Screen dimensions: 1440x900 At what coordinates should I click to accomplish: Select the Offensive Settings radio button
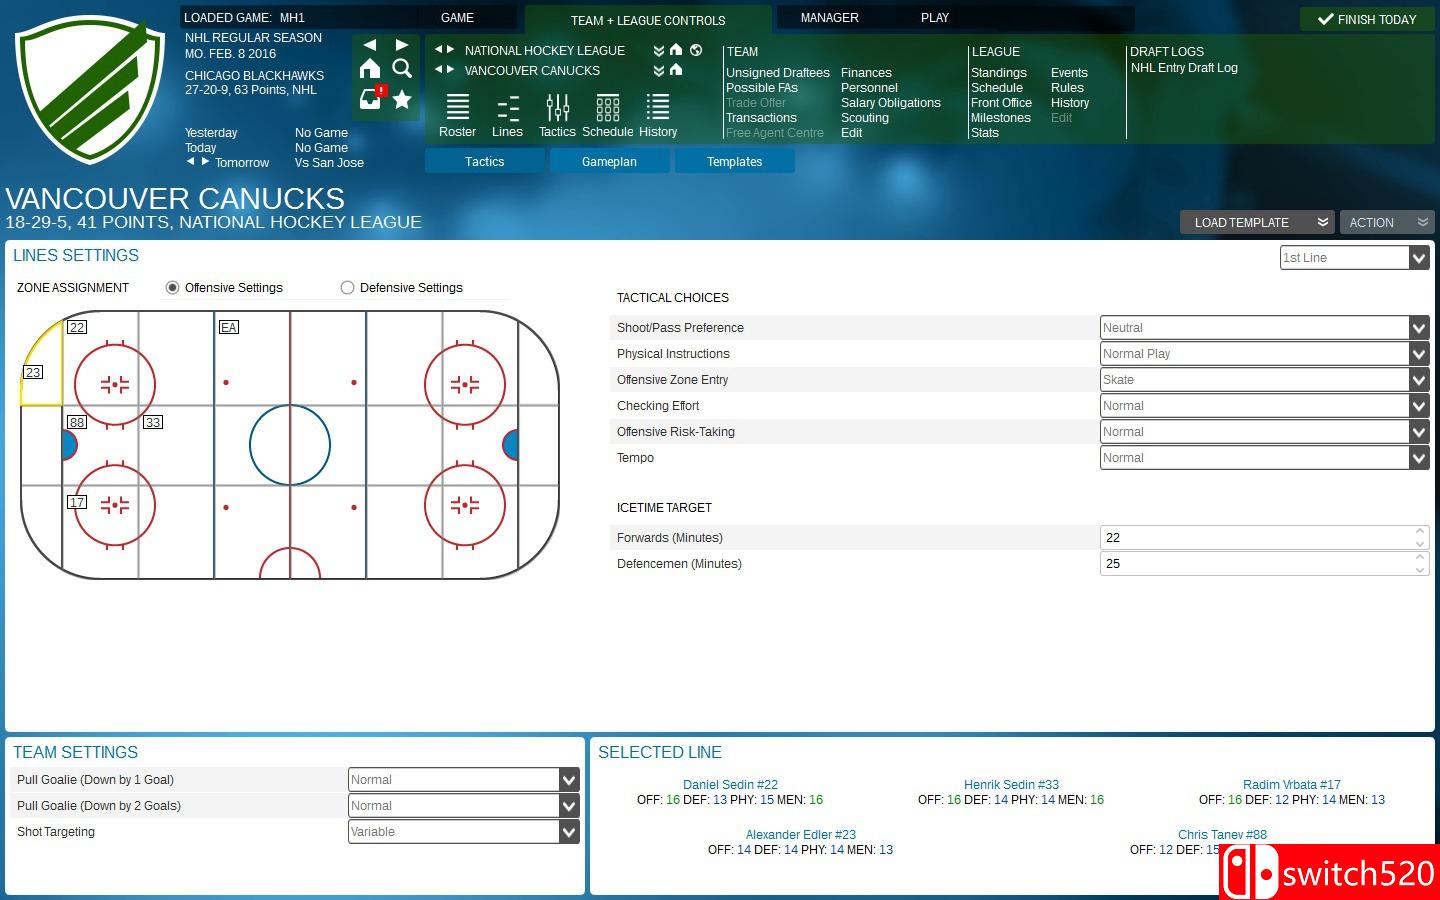point(173,288)
